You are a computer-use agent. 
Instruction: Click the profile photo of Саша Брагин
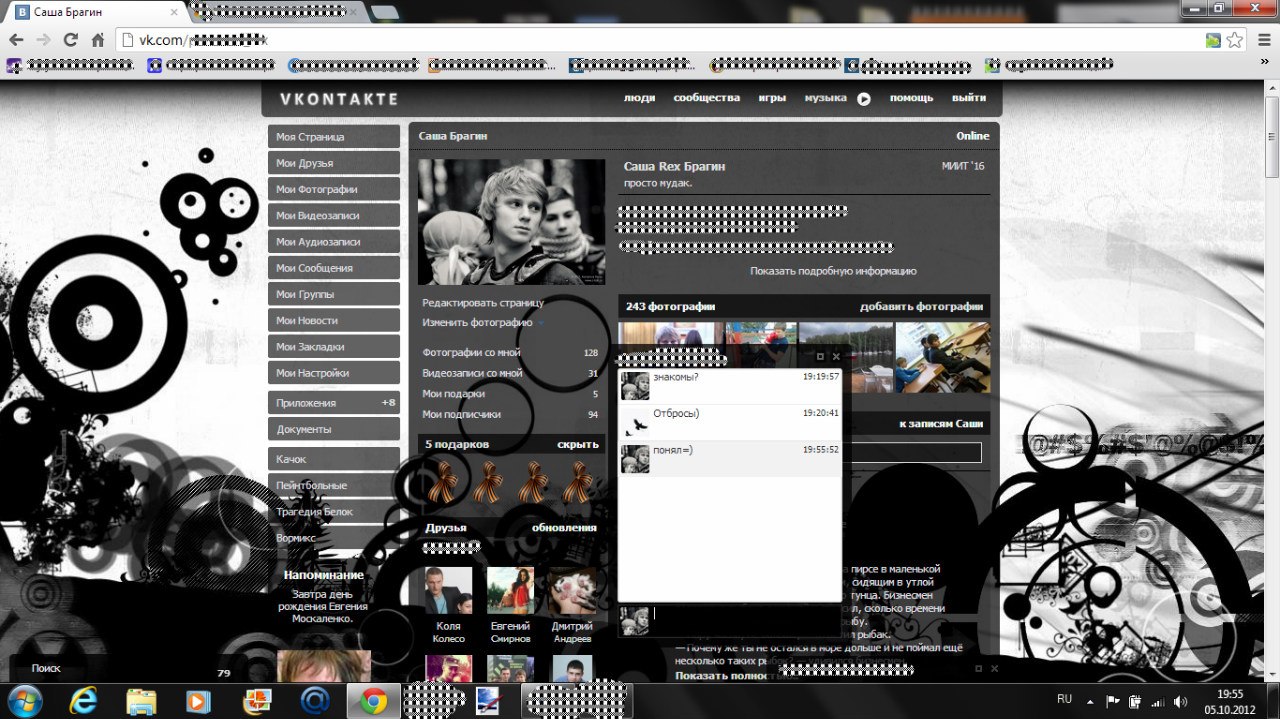tap(511, 222)
